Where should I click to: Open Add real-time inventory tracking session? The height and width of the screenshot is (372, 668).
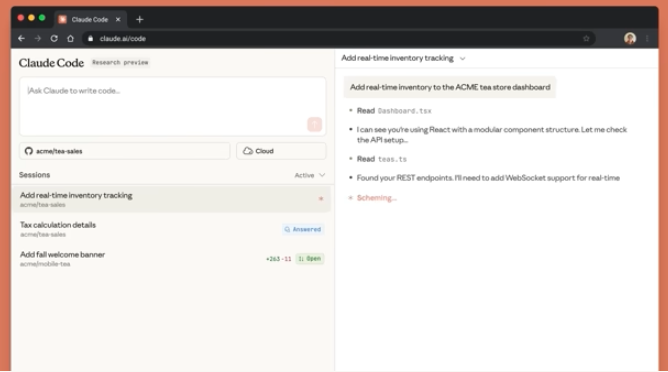(x=172, y=199)
